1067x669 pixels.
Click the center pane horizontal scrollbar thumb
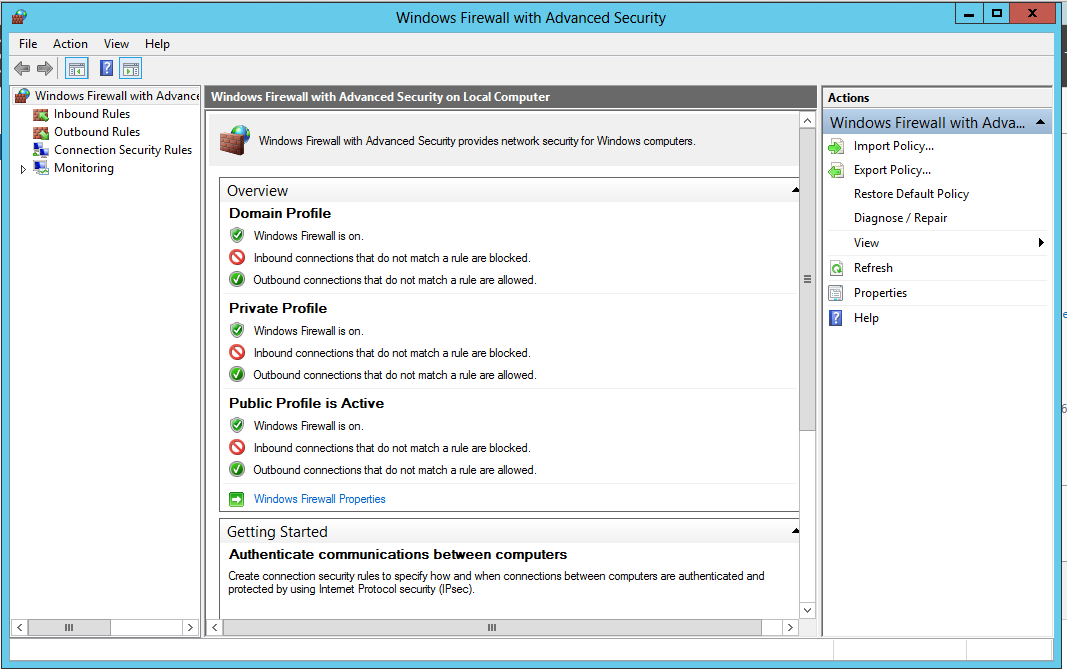[x=492, y=627]
